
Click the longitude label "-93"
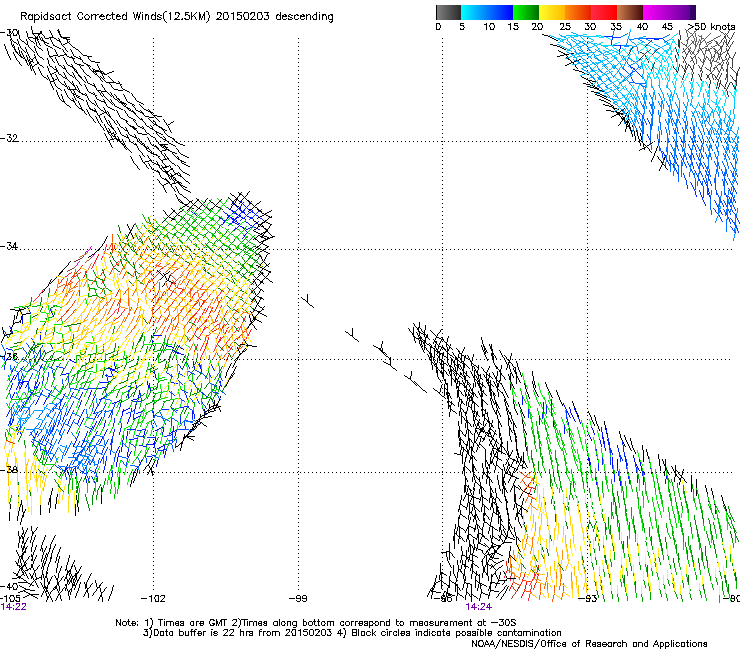click(x=588, y=599)
